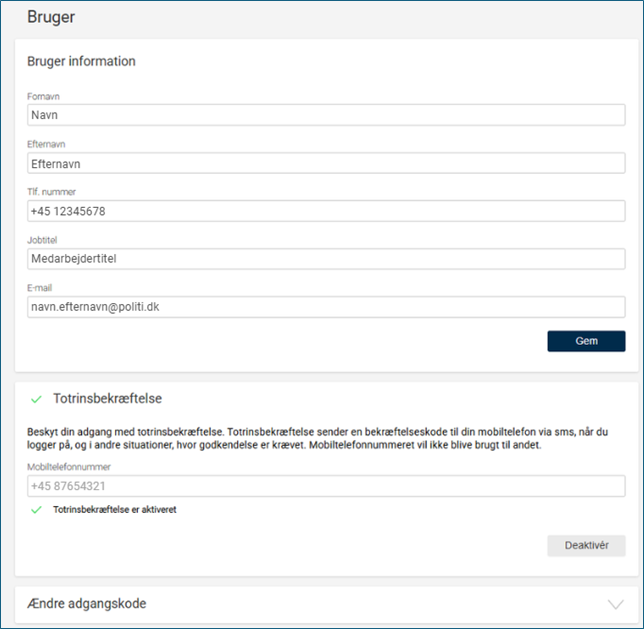Click the Bruger page title
The width and height of the screenshot is (644, 629).
click(51, 17)
